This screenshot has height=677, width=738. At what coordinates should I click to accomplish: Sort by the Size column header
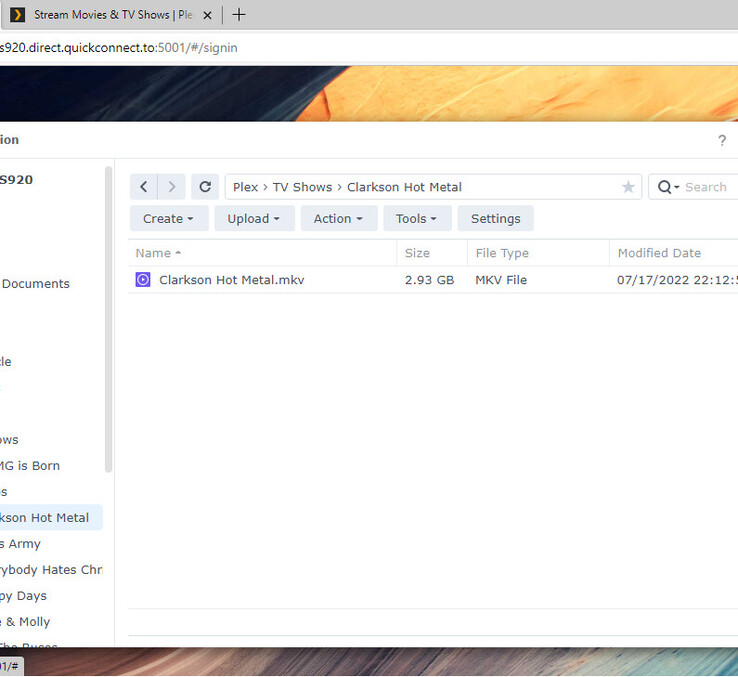coord(432,253)
